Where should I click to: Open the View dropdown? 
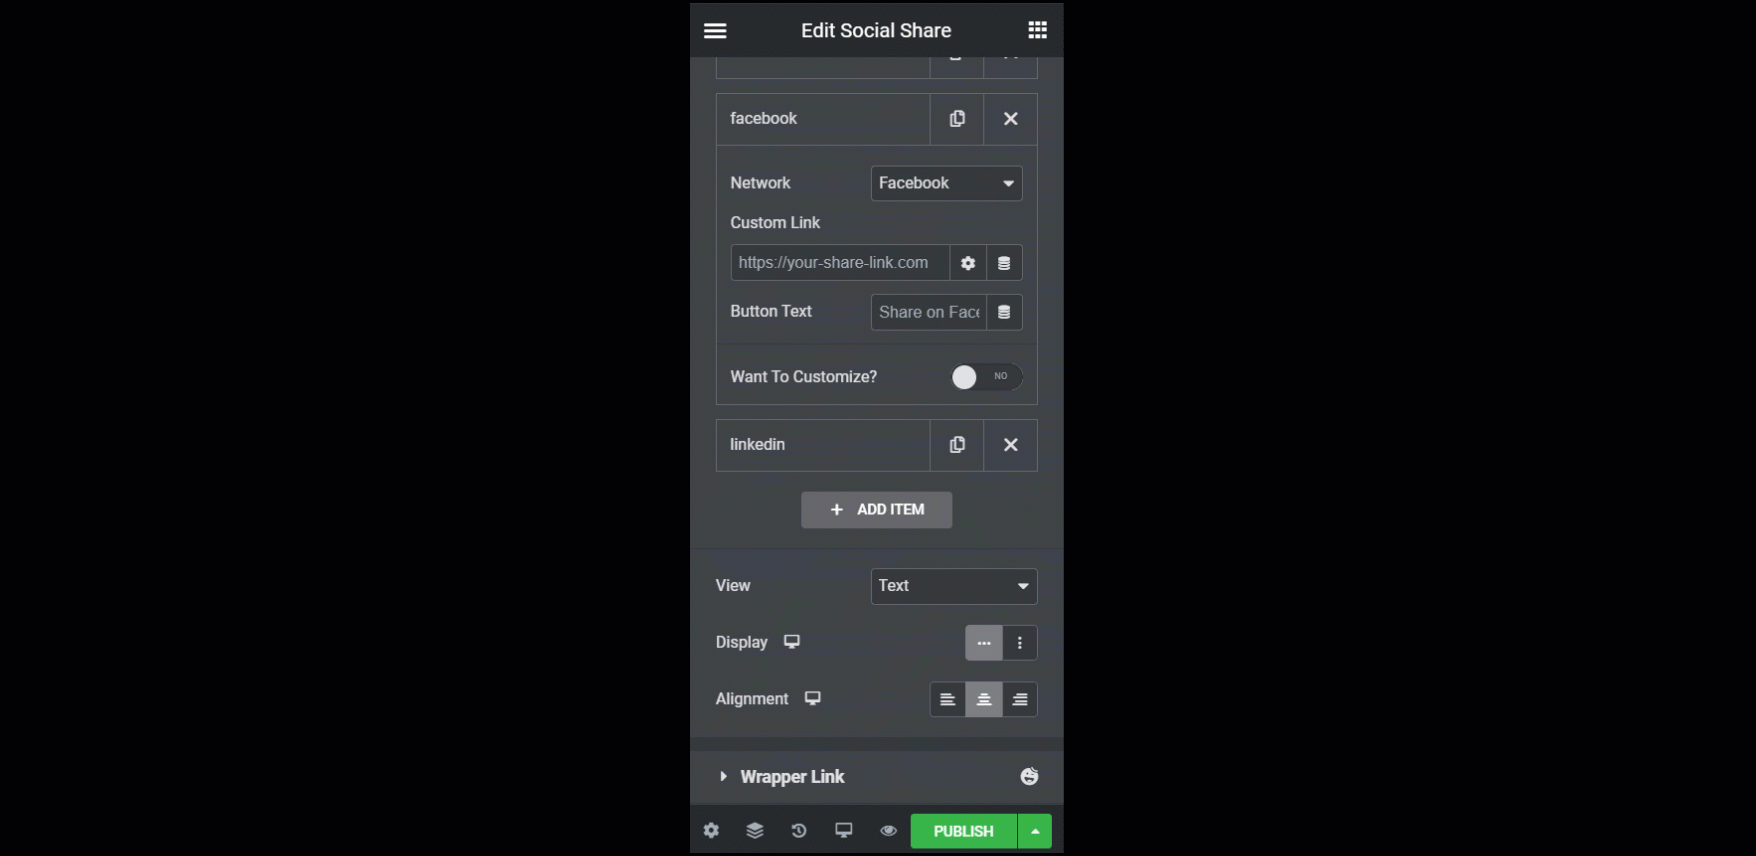click(x=954, y=586)
